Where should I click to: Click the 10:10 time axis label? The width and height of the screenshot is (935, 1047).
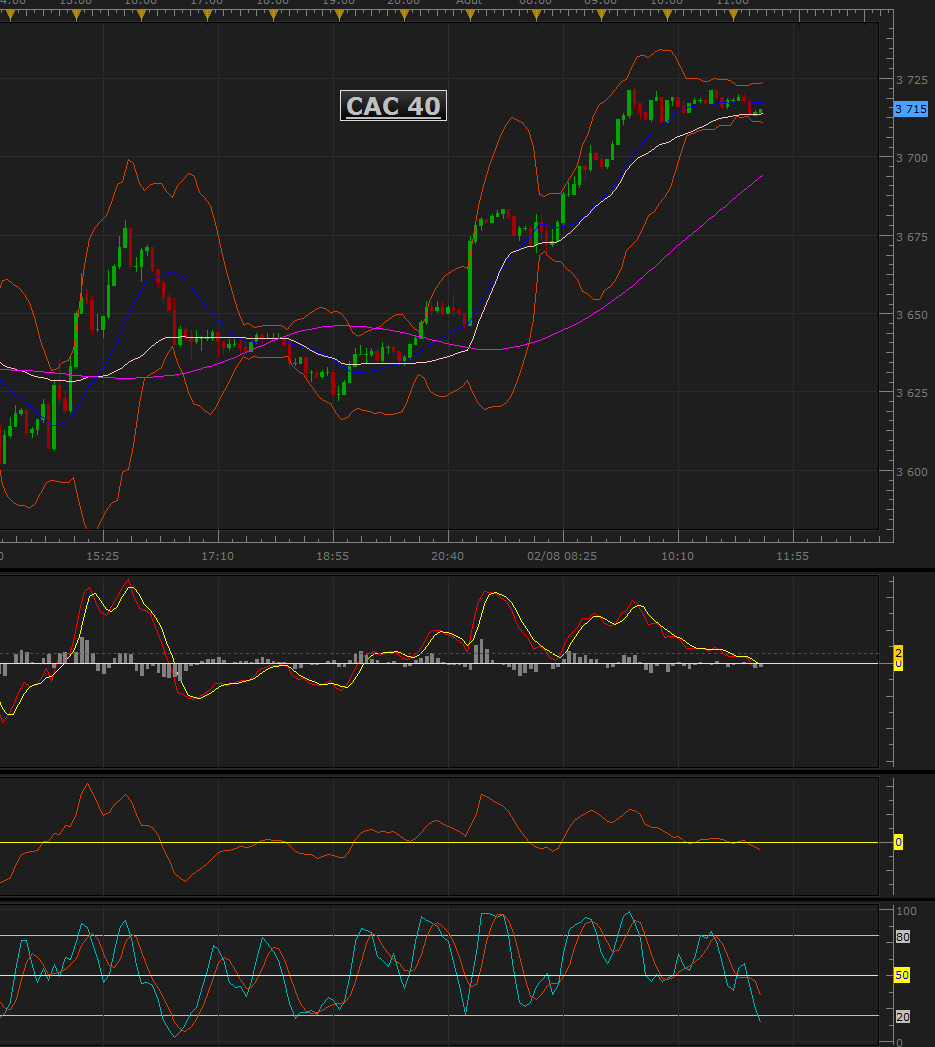tap(677, 556)
